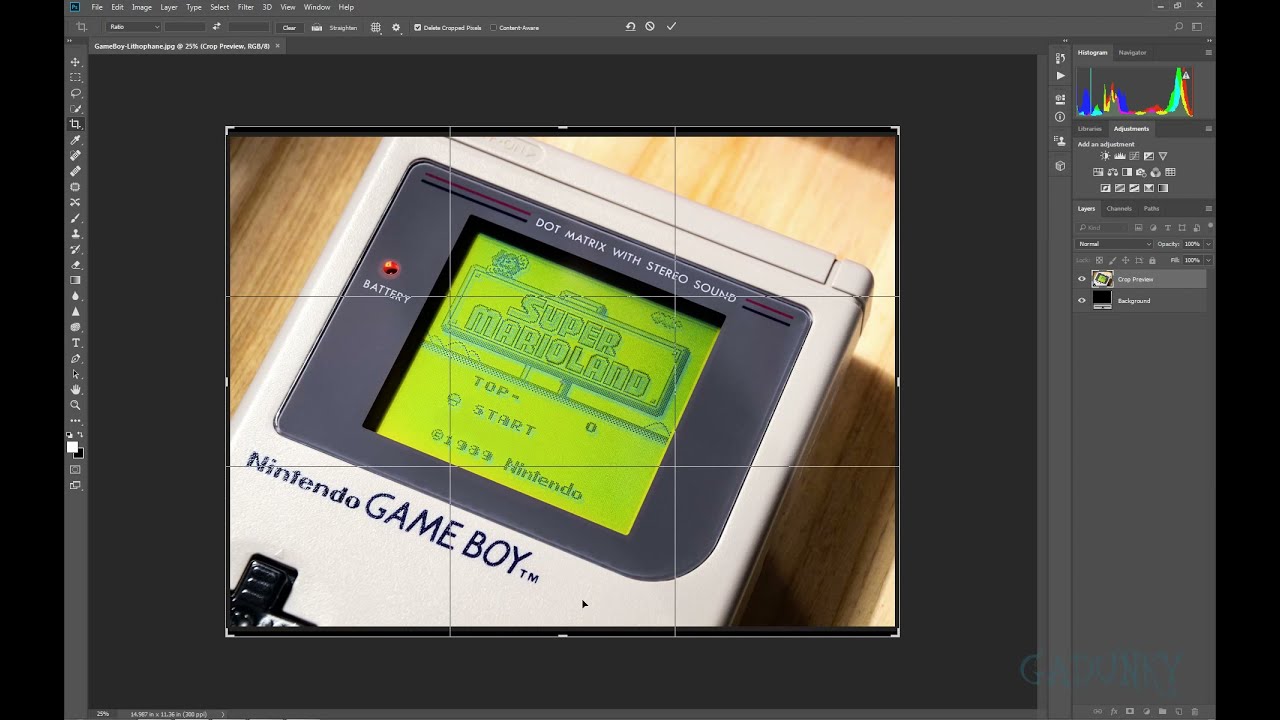The image size is (1280, 720).
Task: Click the Straighten tool button
Action: (x=334, y=27)
